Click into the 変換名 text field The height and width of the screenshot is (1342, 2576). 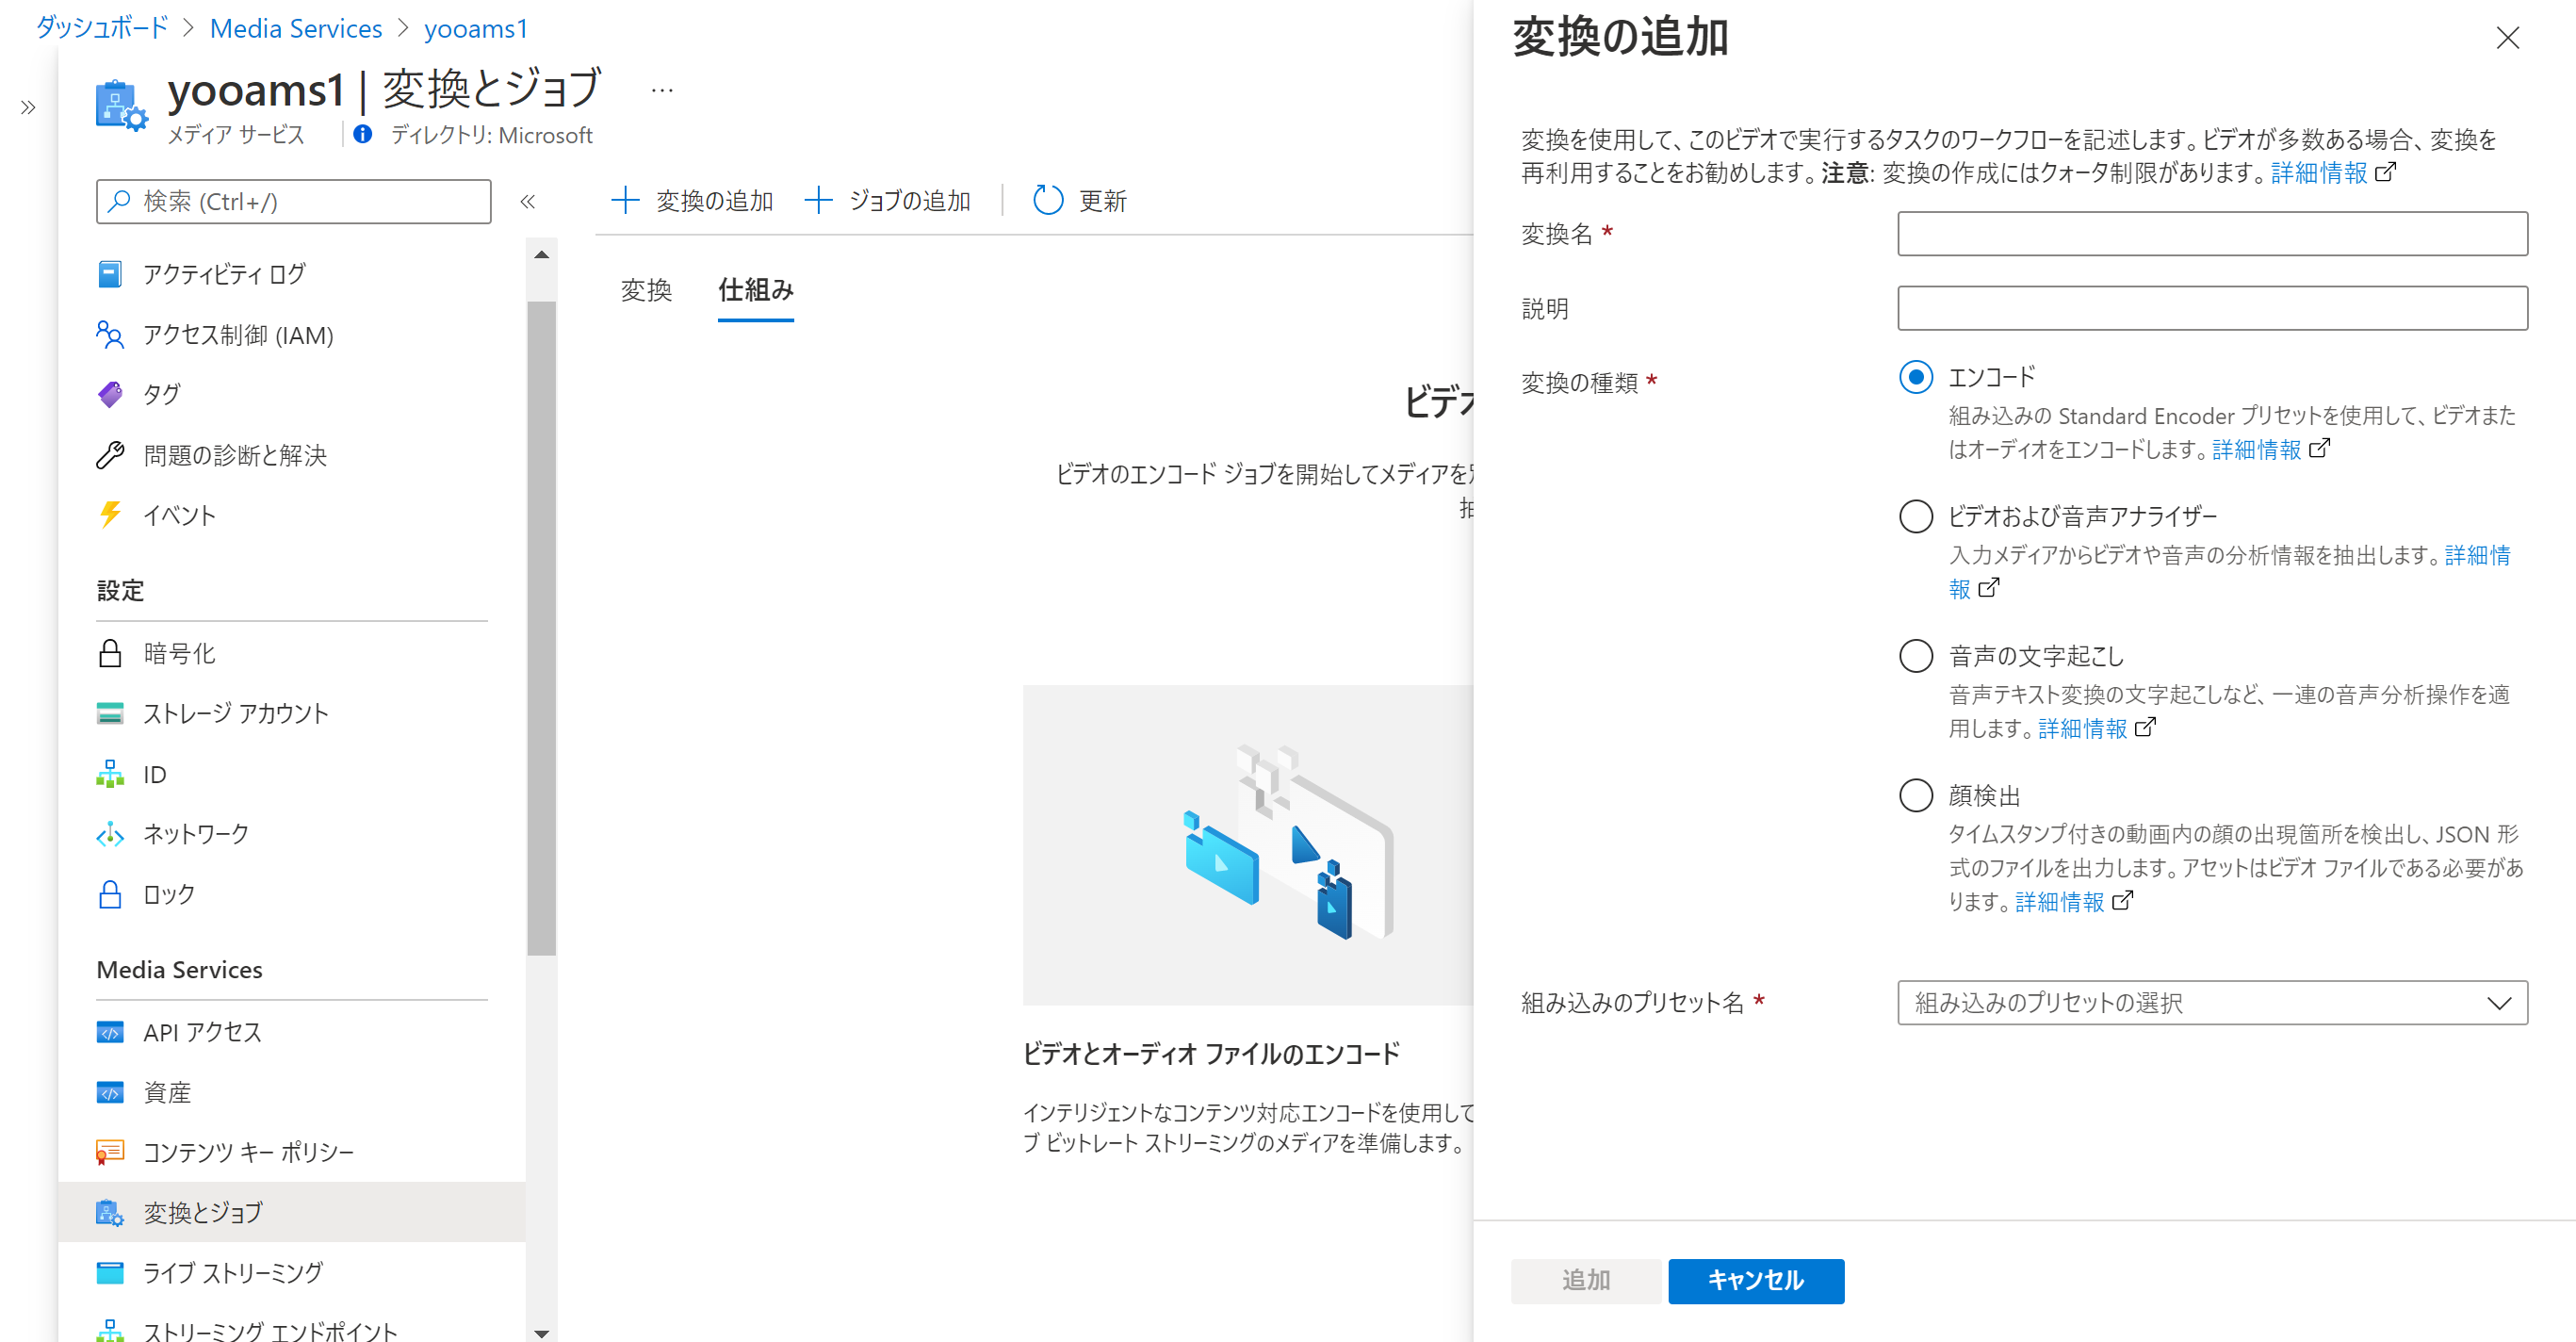(2211, 233)
